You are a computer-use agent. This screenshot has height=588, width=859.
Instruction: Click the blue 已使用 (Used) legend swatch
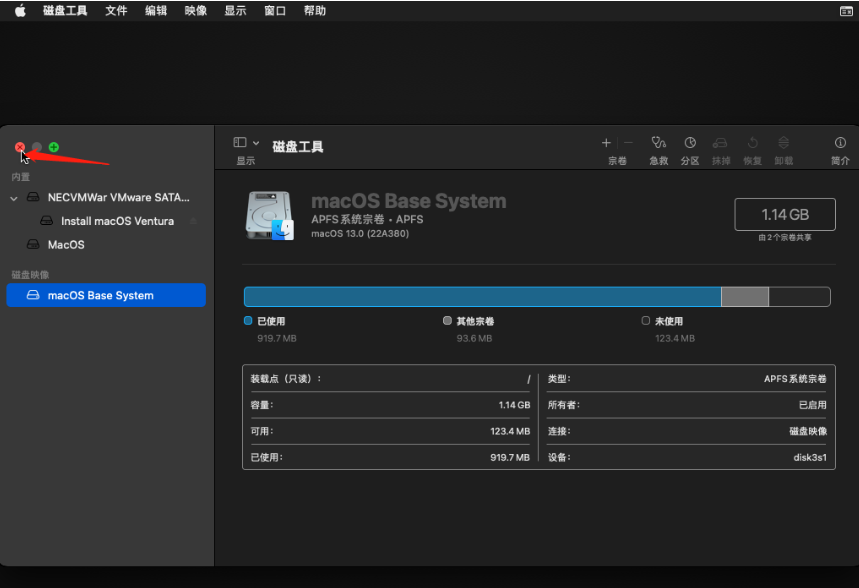248,321
